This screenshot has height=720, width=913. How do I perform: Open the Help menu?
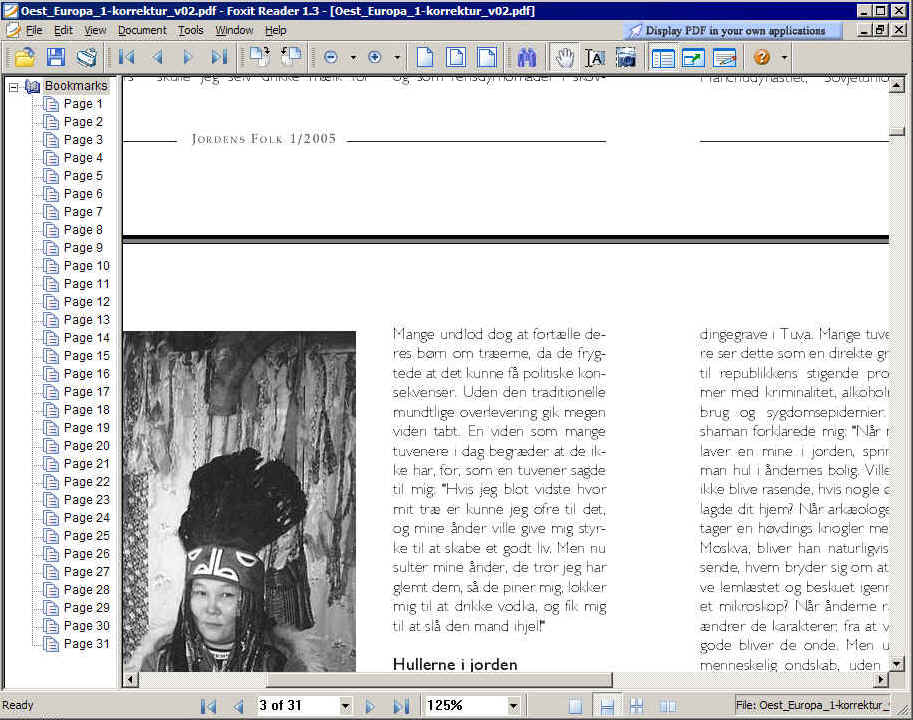pos(275,30)
